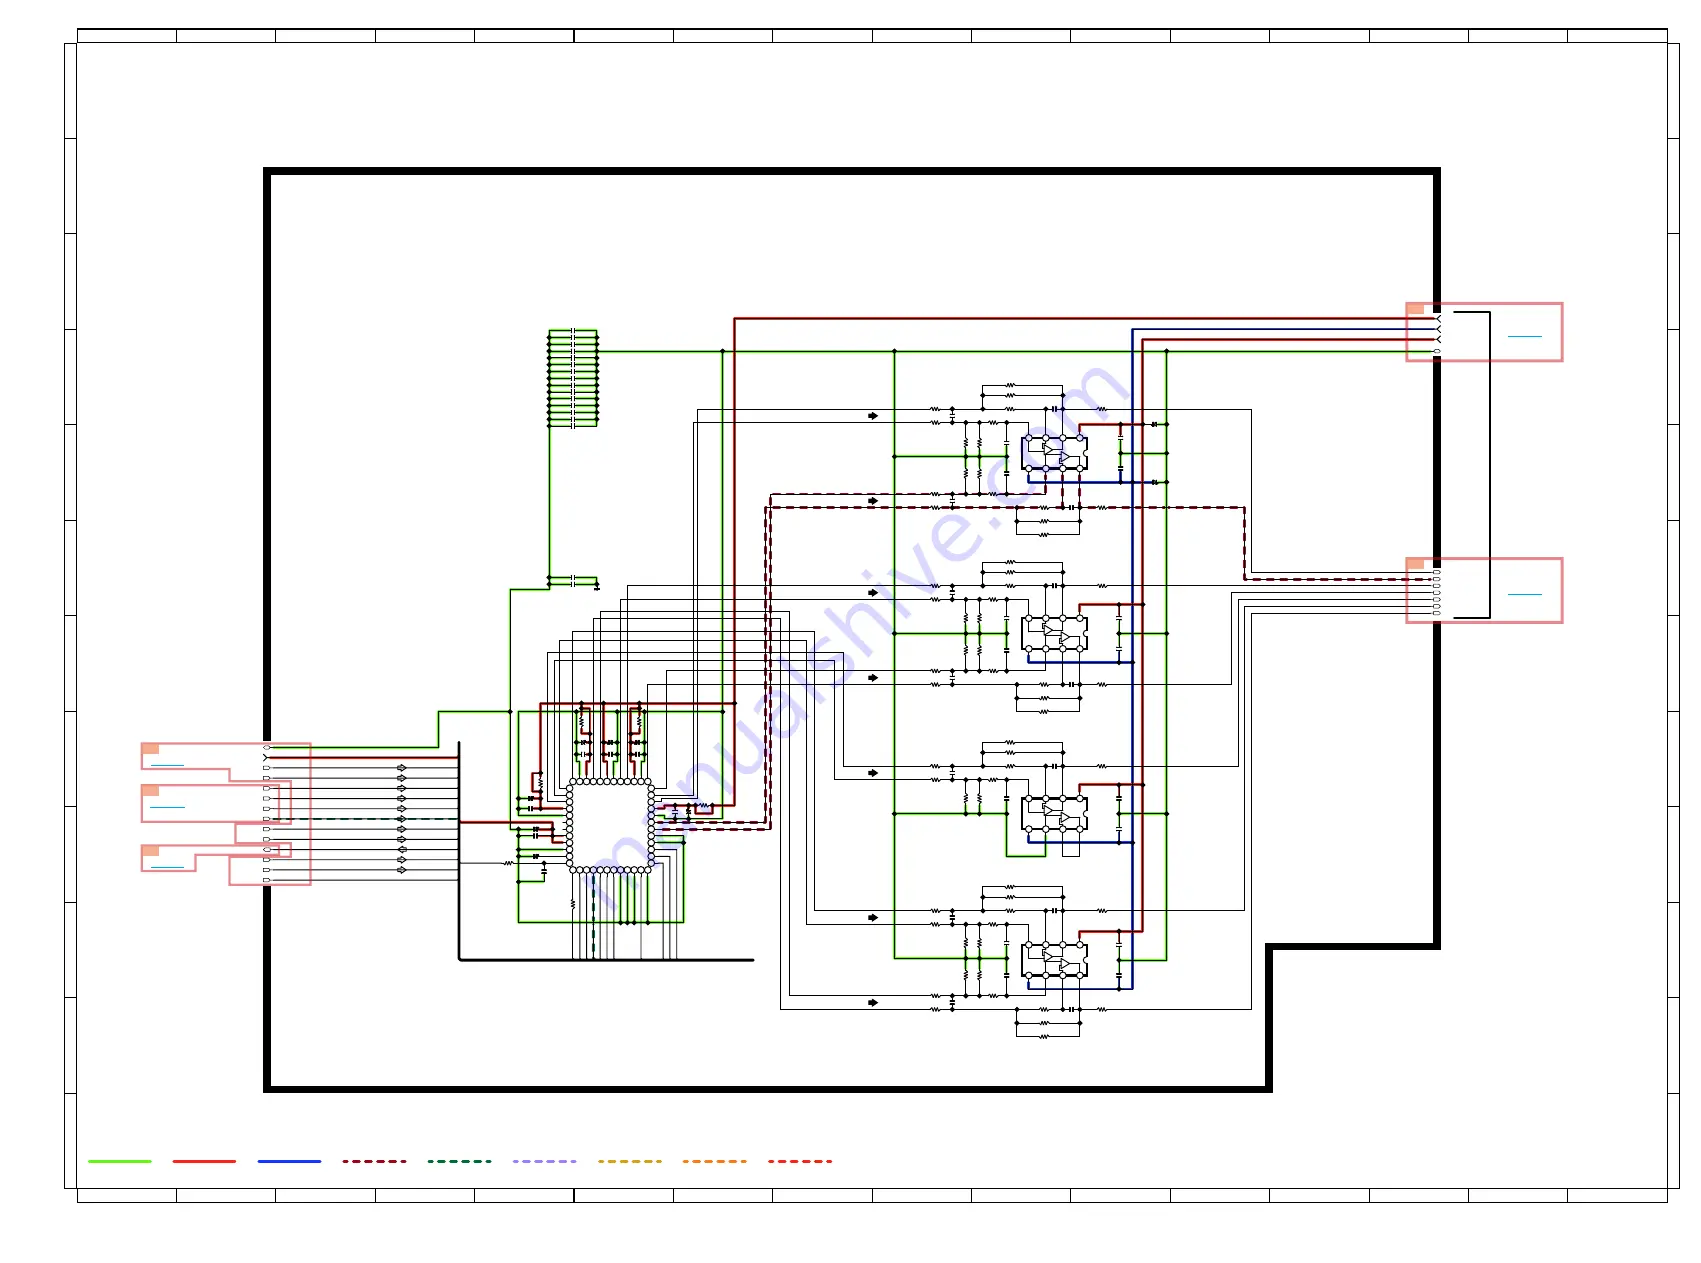Pick the gold dashed legend line
Viewport: 1701px width, 1263px height.
click(x=629, y=1161)
